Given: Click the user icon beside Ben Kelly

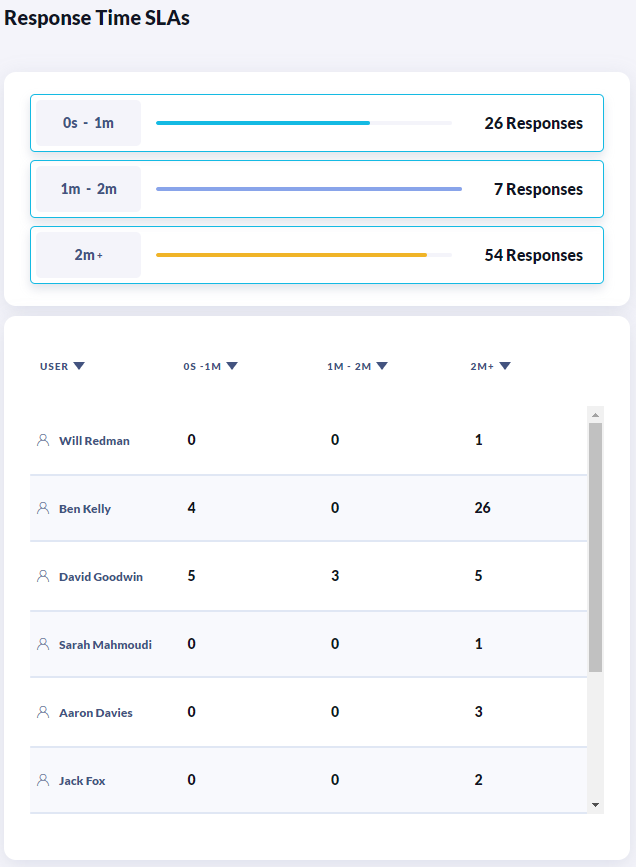Looking at the screenshot, I should pyautogui.click(x=43, y=508).
